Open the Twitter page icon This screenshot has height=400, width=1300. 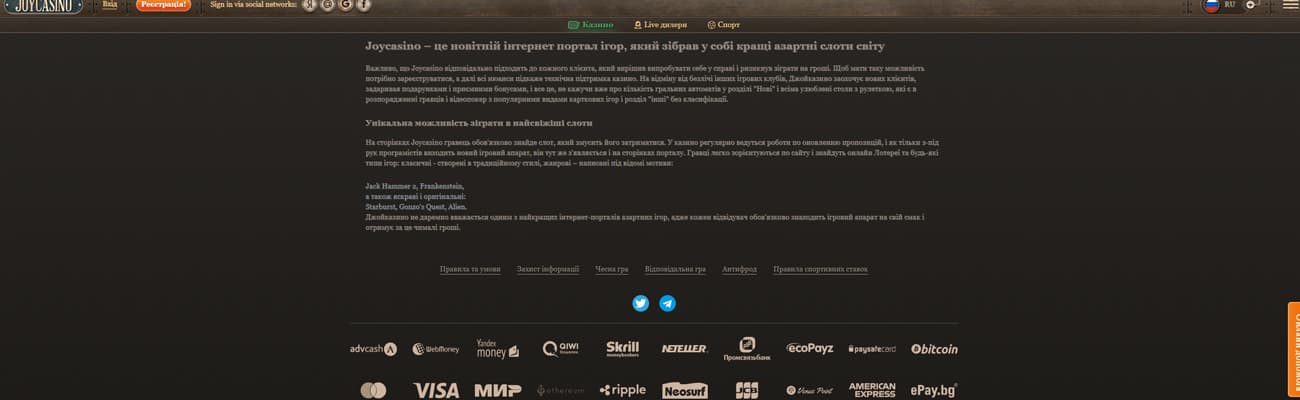[x=641, y=303]
